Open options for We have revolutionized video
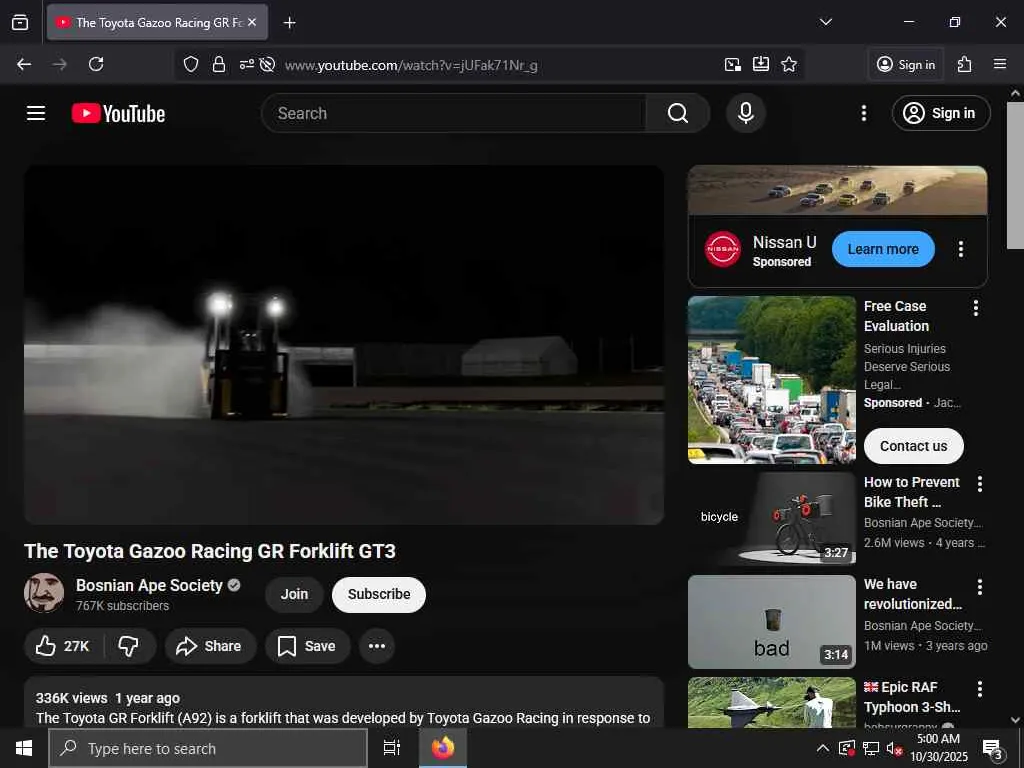The image size is (1024, 768). point(980,586)
